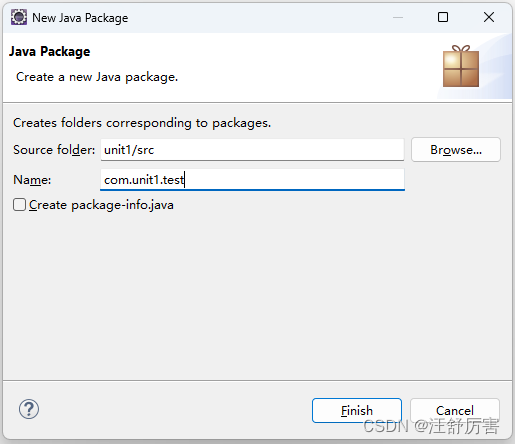Click the CSDN watermark text
The width and height of the screenshot is (515, 444).
tap(431, 426)
